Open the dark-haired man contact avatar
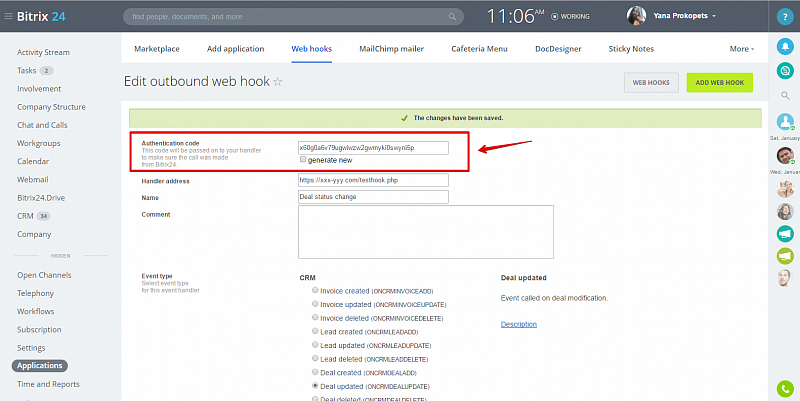 [x=785, y=156]
